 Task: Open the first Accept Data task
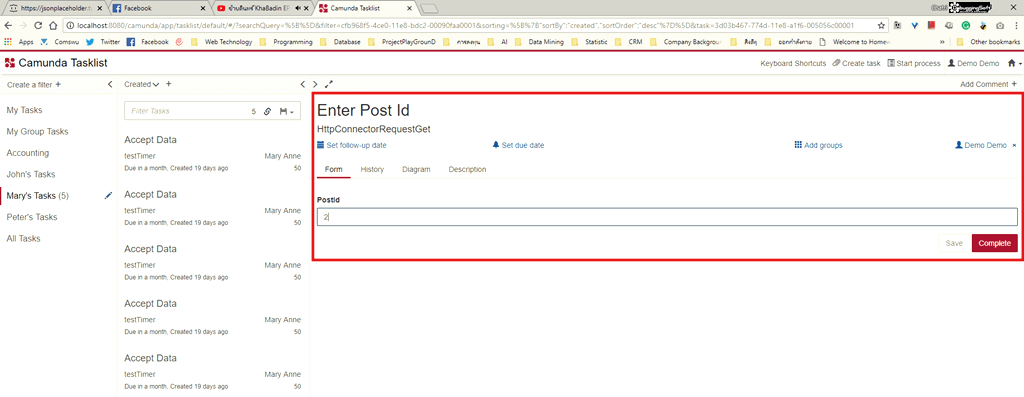213,153
